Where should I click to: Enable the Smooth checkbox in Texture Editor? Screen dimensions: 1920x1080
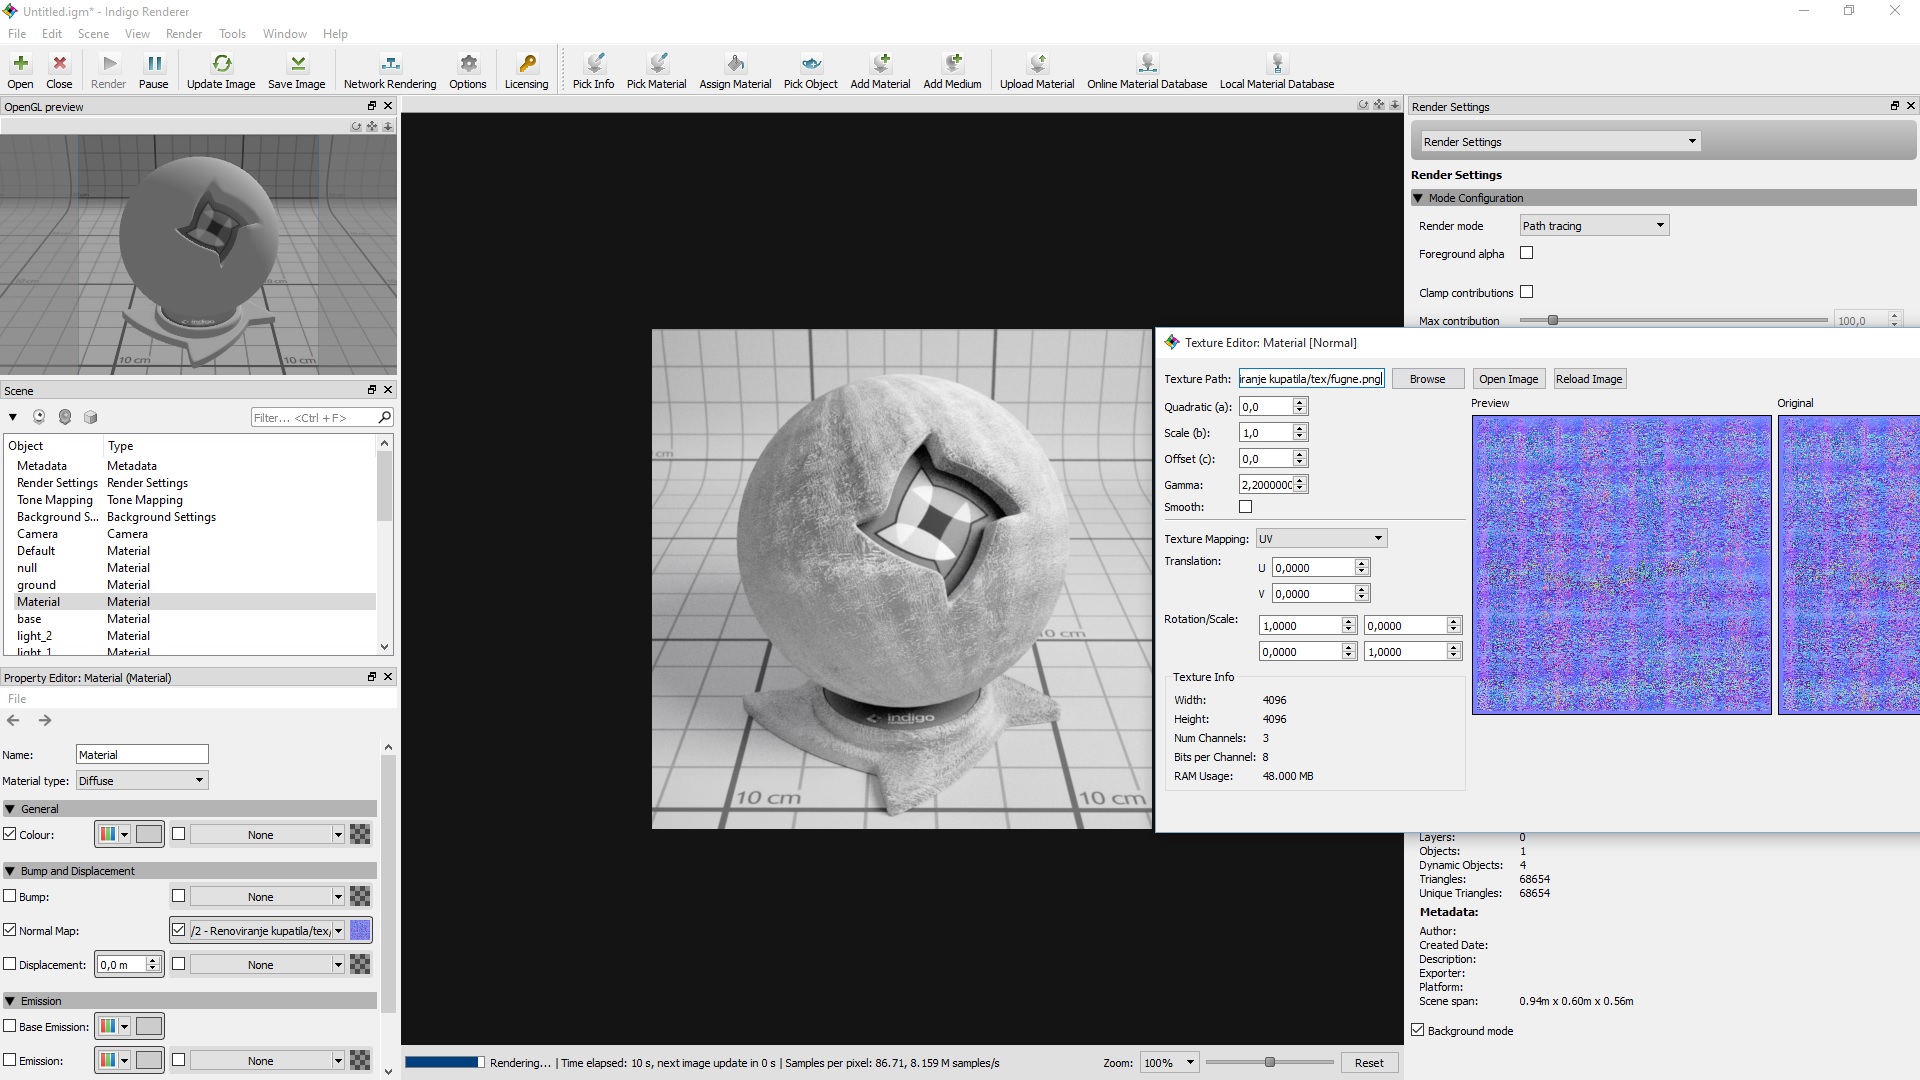coord(1245,507)
